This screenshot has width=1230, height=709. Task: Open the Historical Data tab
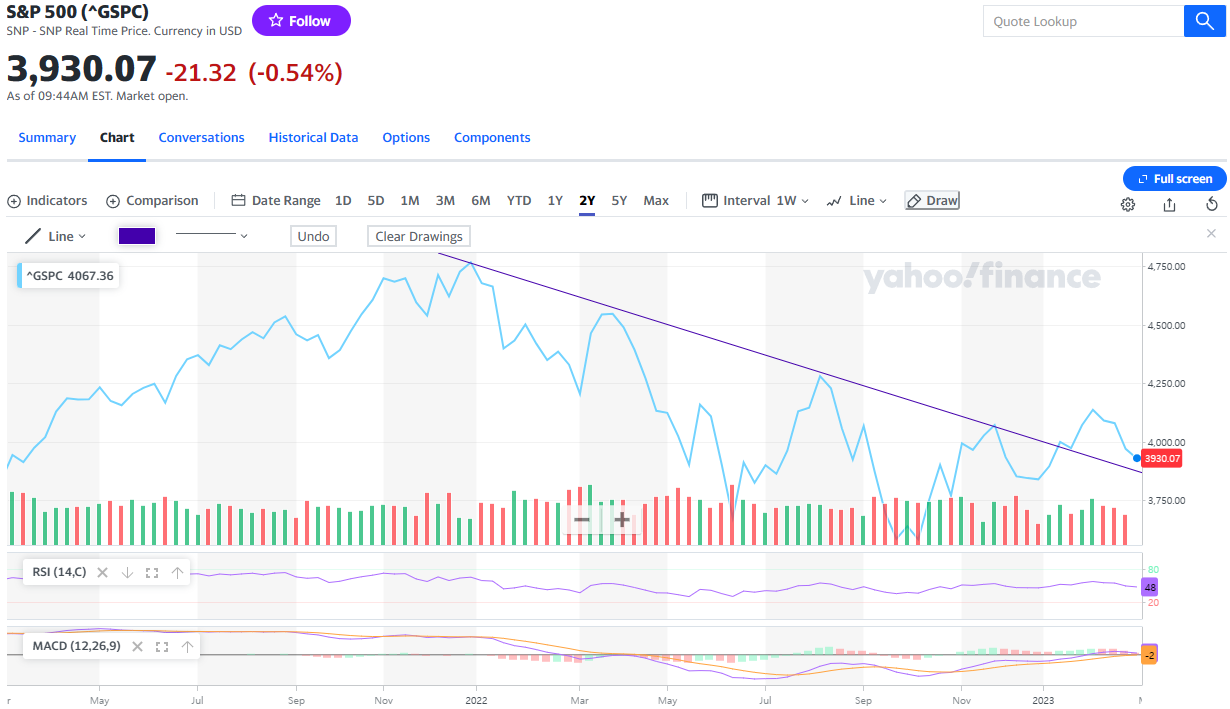[x=313, y=137]
